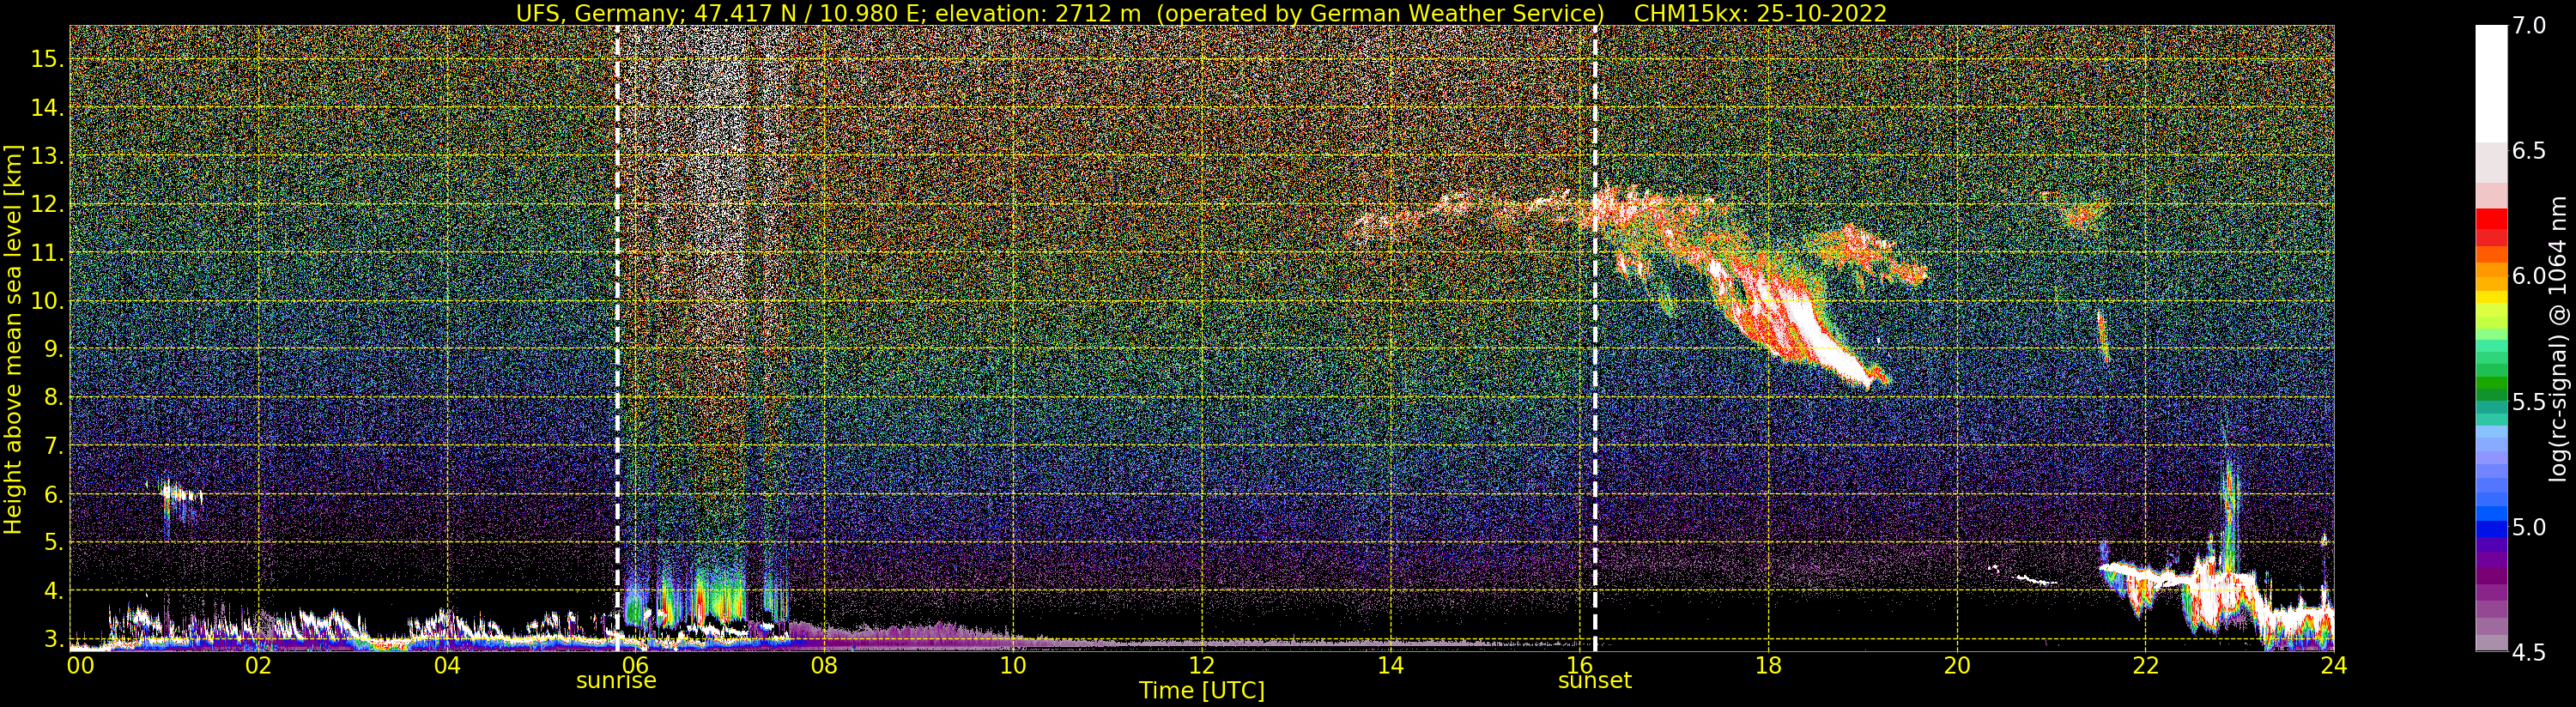
Task: Click the purple band near colorbar bottom
Action: point(2491,575)
